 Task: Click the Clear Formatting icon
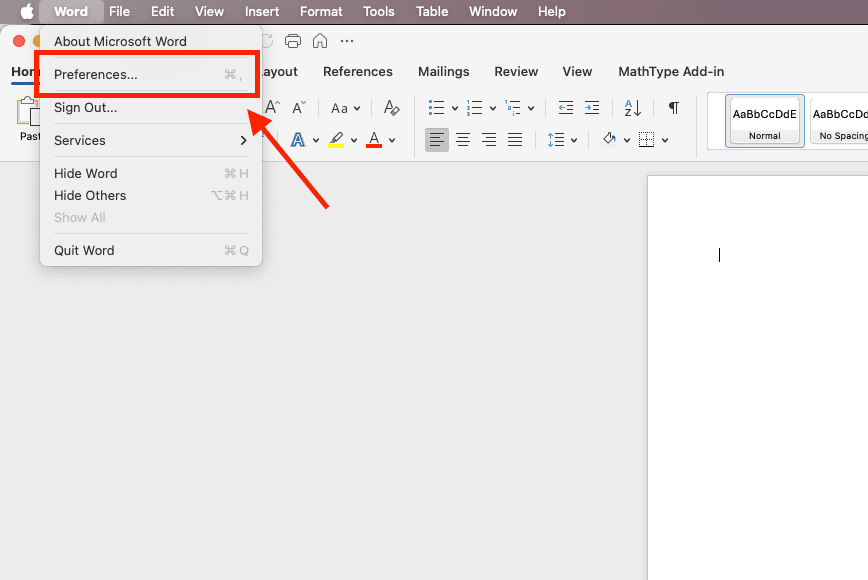click(x=391, y=107)
